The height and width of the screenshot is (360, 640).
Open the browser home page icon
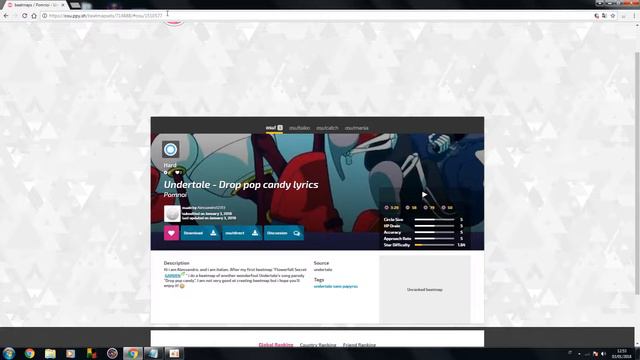(x=34, y=16)
